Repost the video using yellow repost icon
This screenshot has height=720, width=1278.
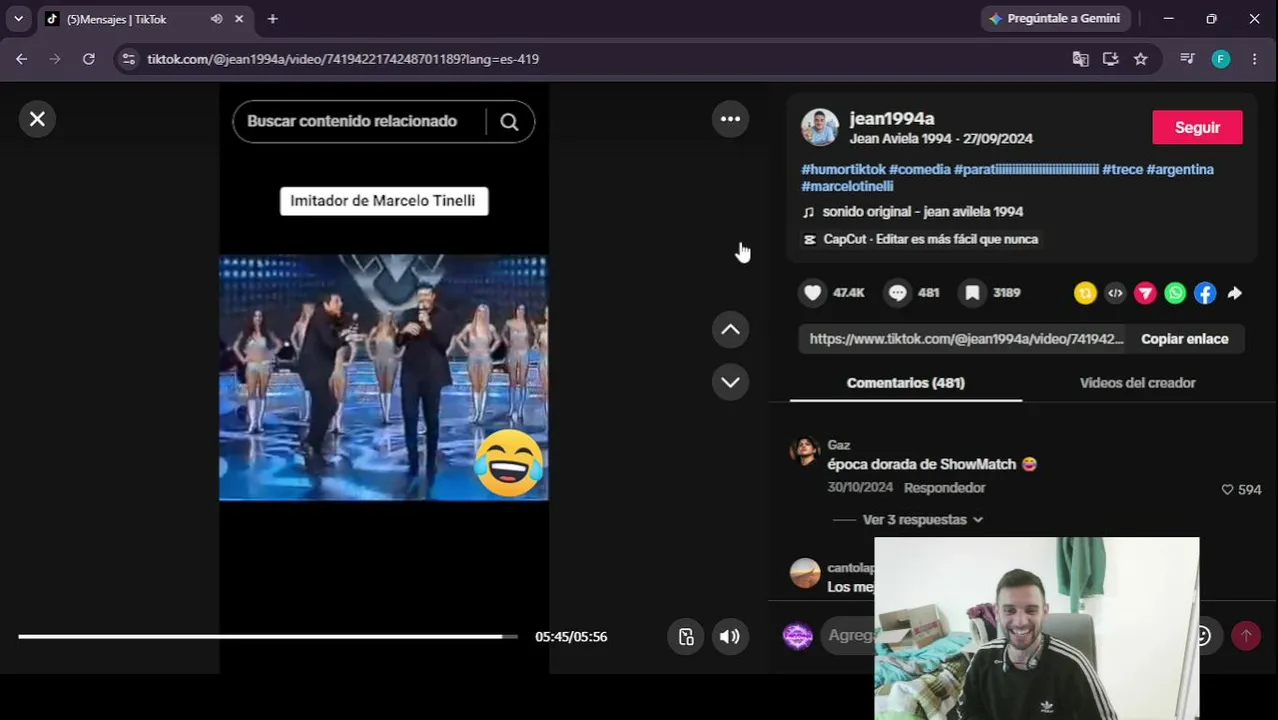point(1085,293)
